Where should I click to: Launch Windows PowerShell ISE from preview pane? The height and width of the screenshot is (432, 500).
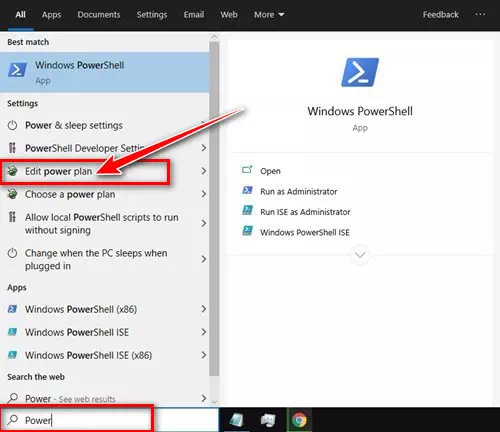point(305,232)
